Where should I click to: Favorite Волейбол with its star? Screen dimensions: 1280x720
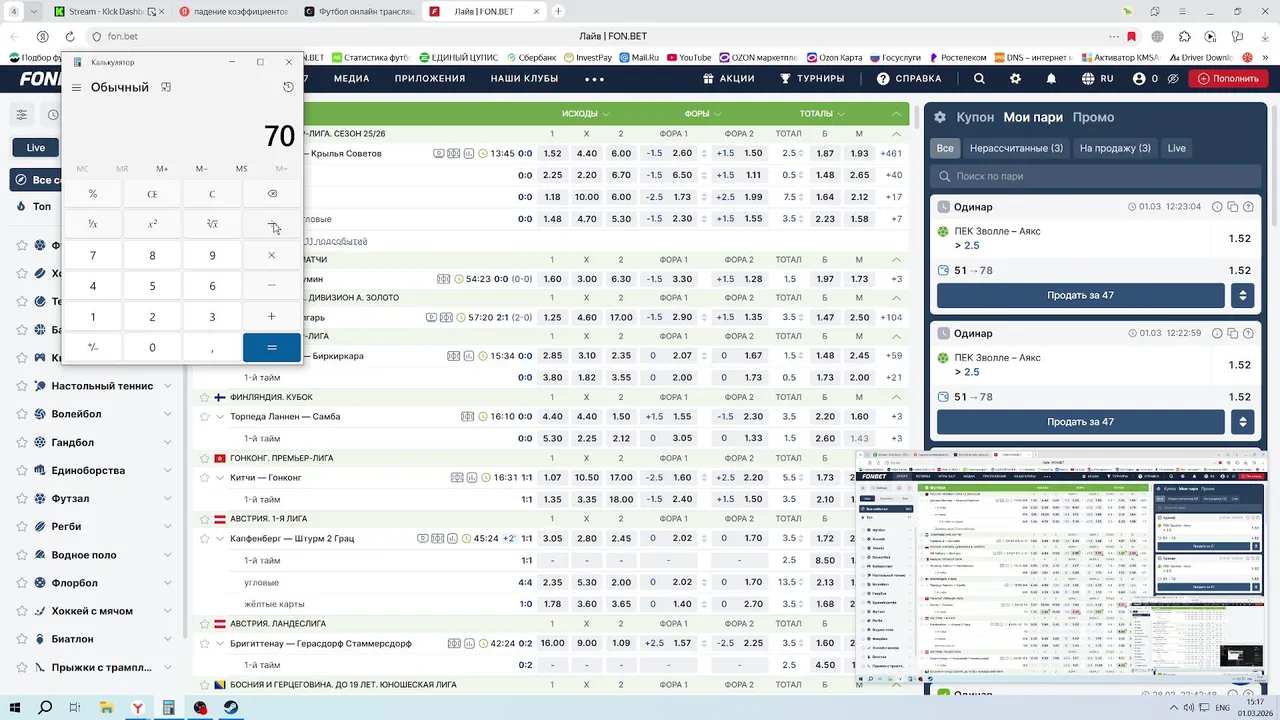(x=21, y=414)
